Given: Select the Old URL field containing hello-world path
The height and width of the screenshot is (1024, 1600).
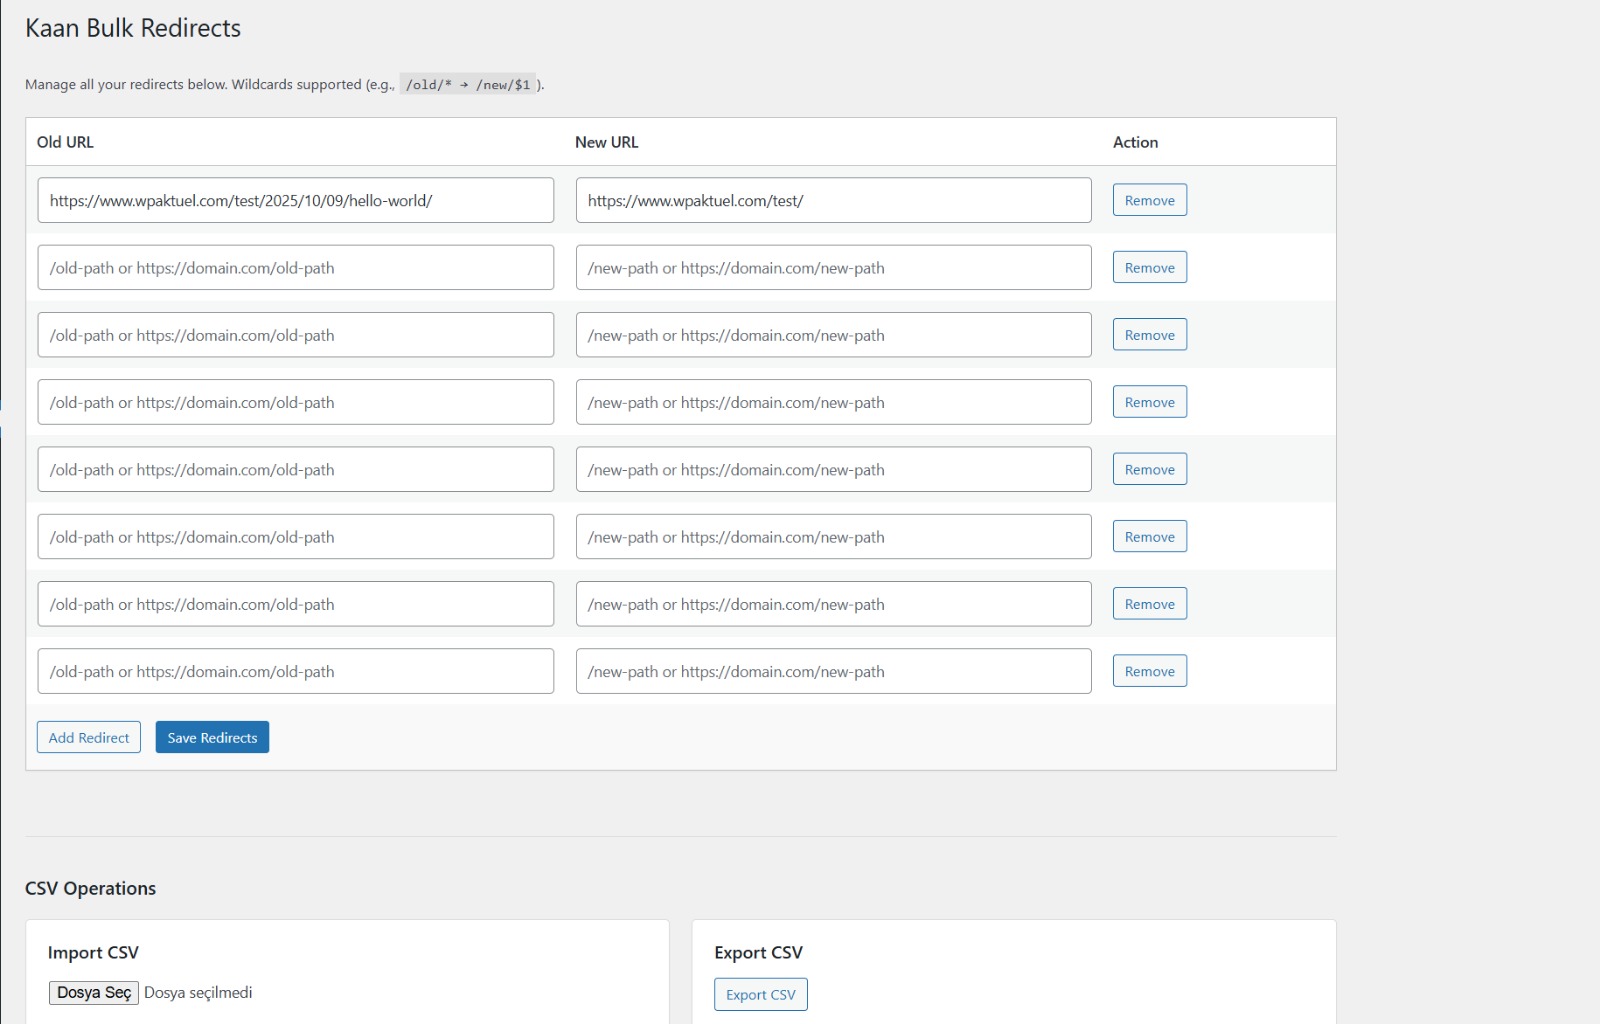Looking at the screenshot, I should tap(295, 200).
